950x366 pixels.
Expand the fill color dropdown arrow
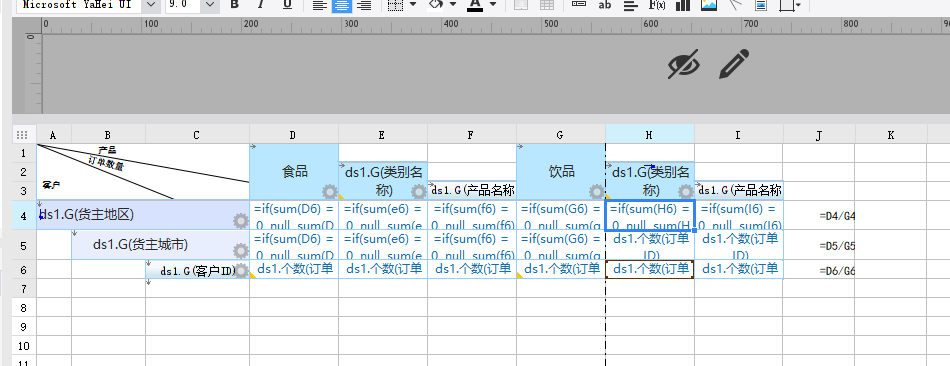click(453, 4)
